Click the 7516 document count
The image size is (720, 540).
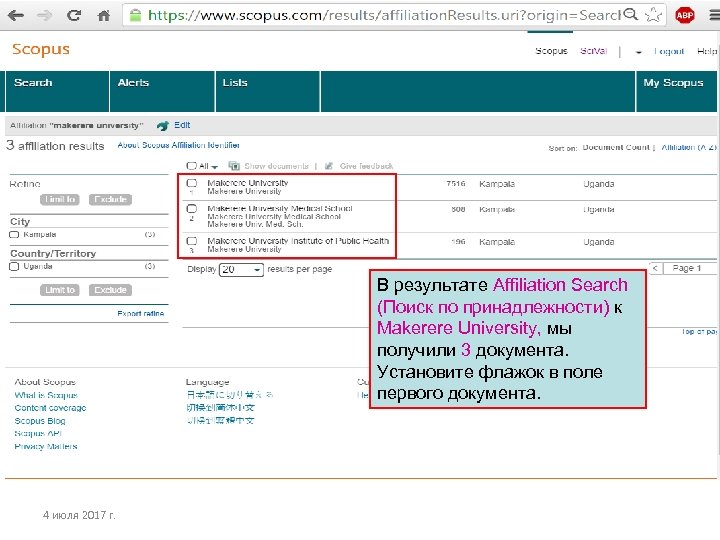click(x=456, y=184)
